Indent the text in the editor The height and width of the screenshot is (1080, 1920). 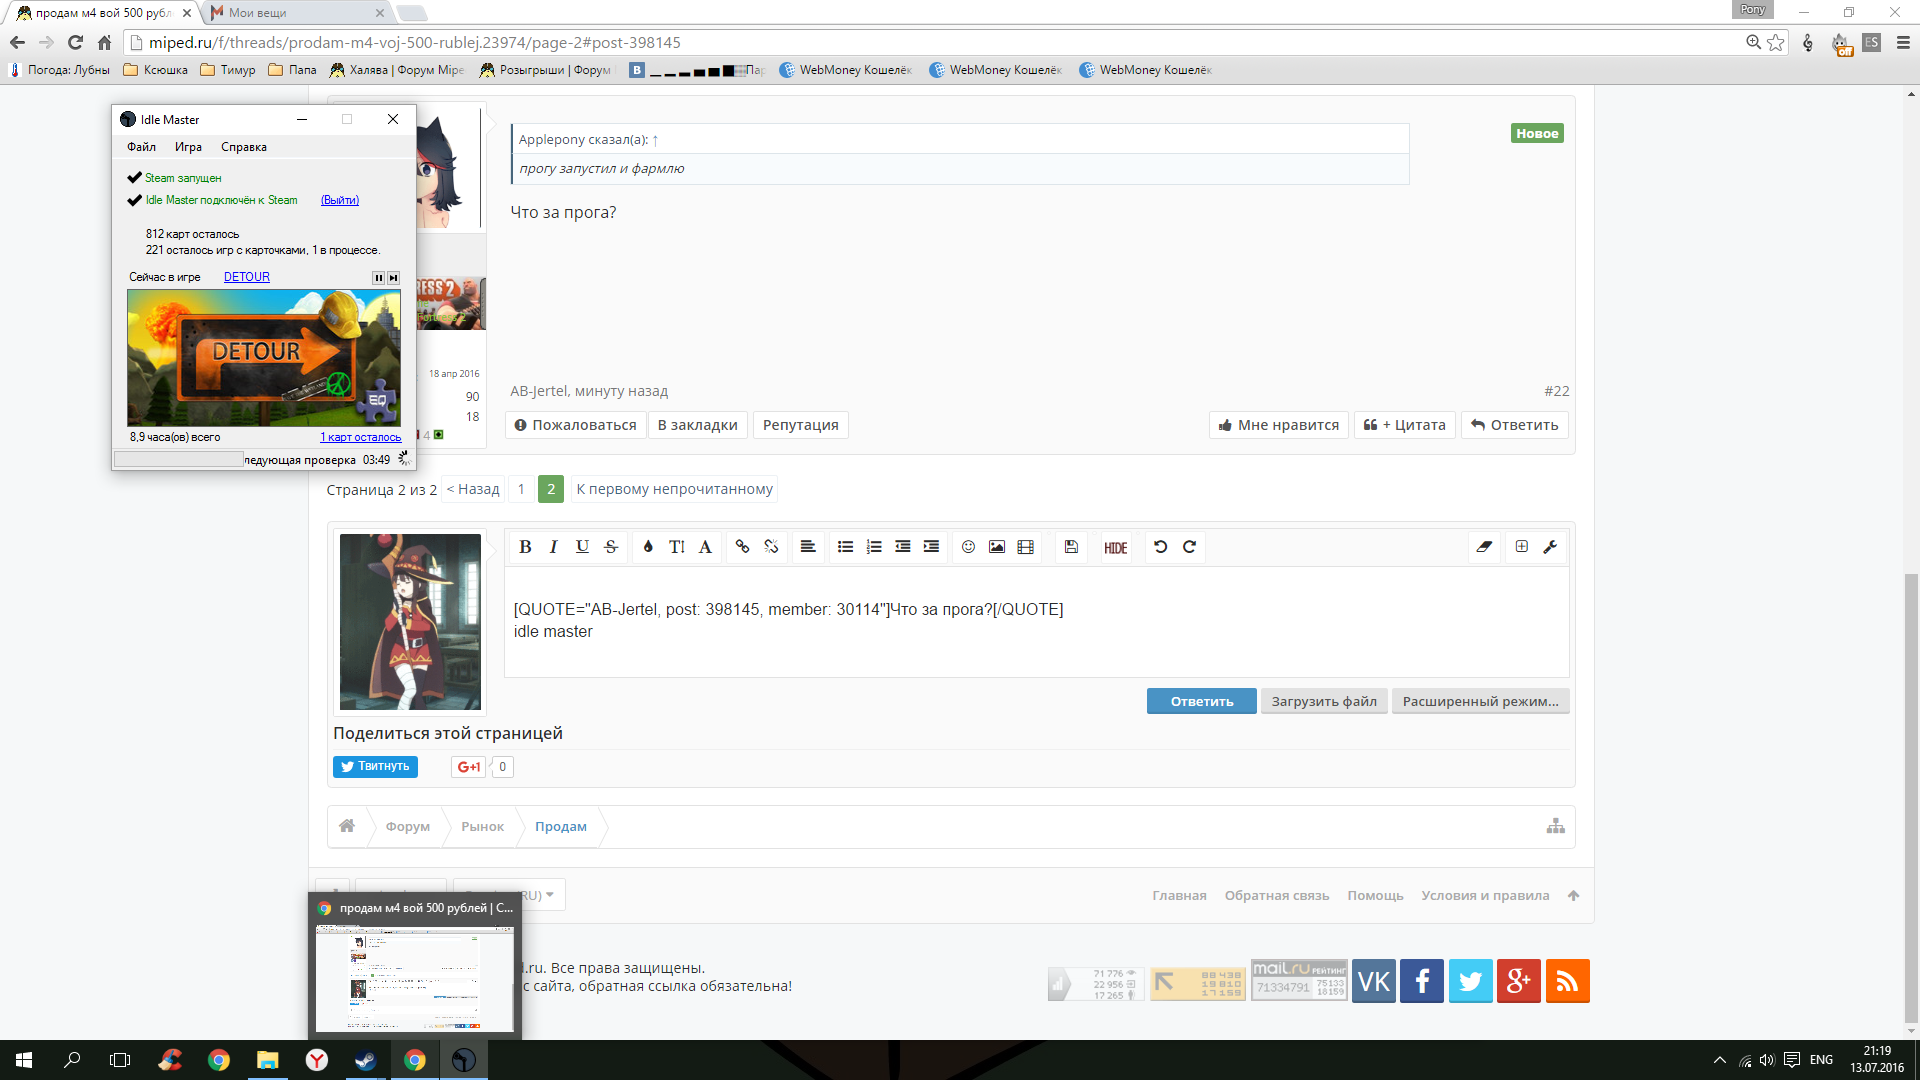931,547
